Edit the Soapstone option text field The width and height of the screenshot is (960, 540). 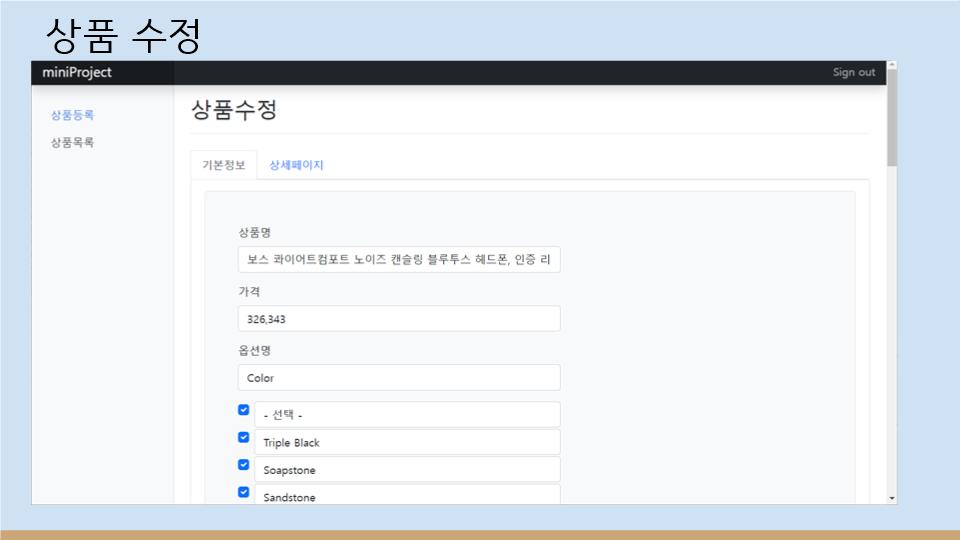(x=407, y=470)
